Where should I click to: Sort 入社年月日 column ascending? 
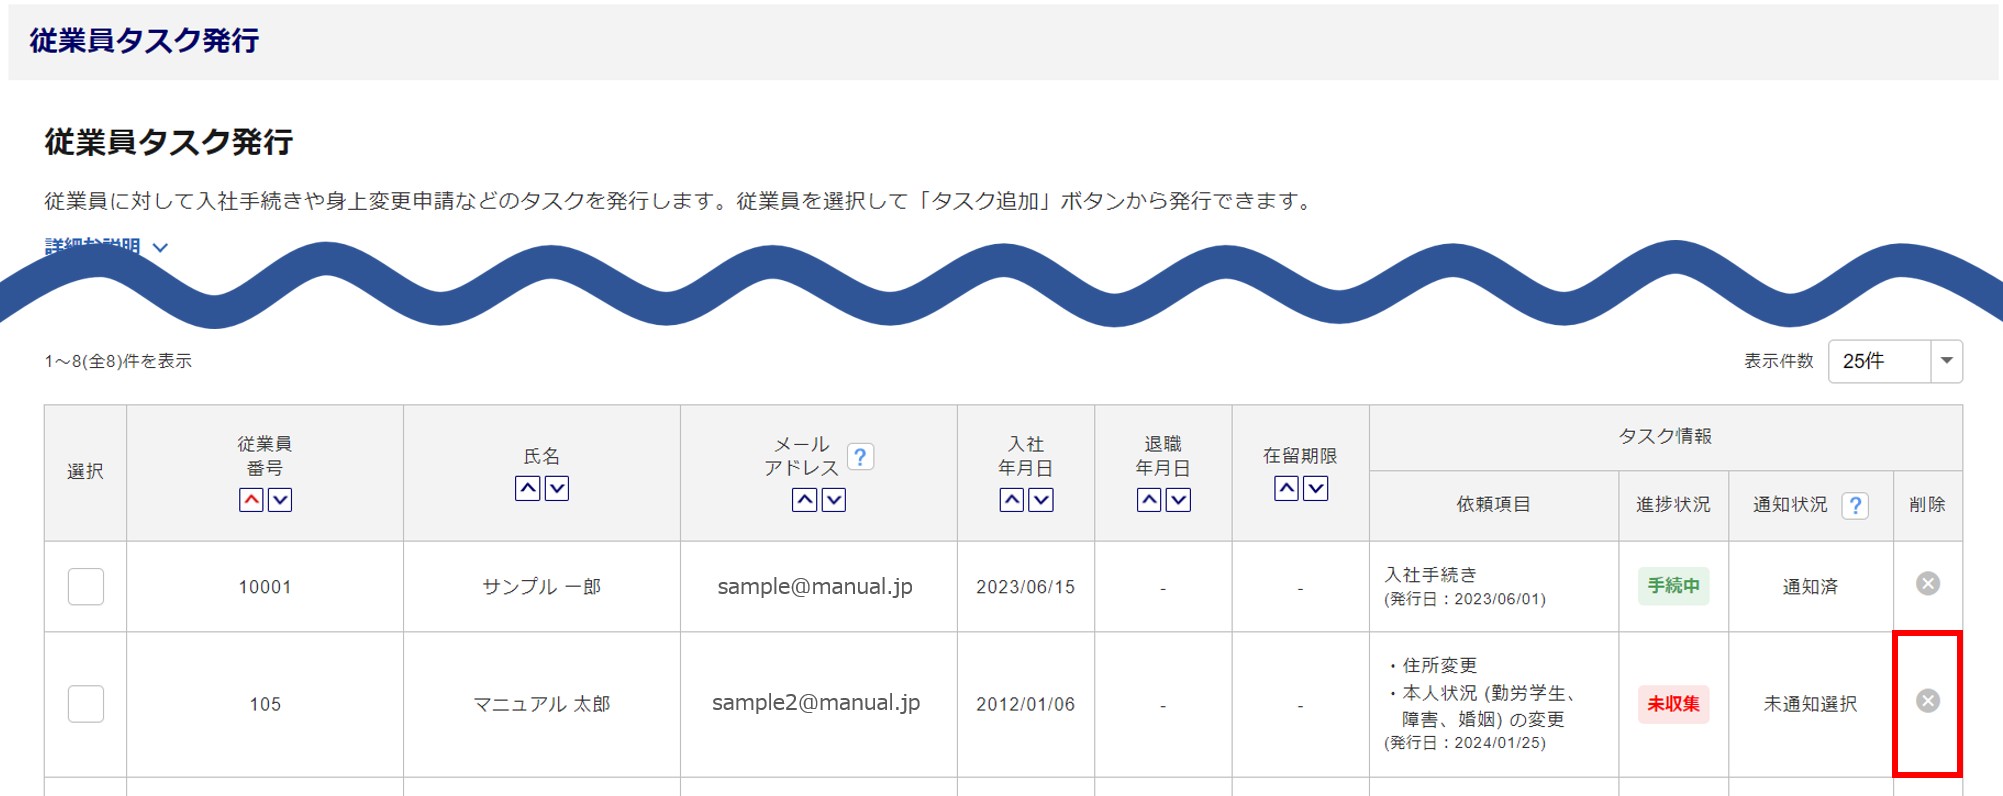pyautogui.click(x=1012, y=500)
